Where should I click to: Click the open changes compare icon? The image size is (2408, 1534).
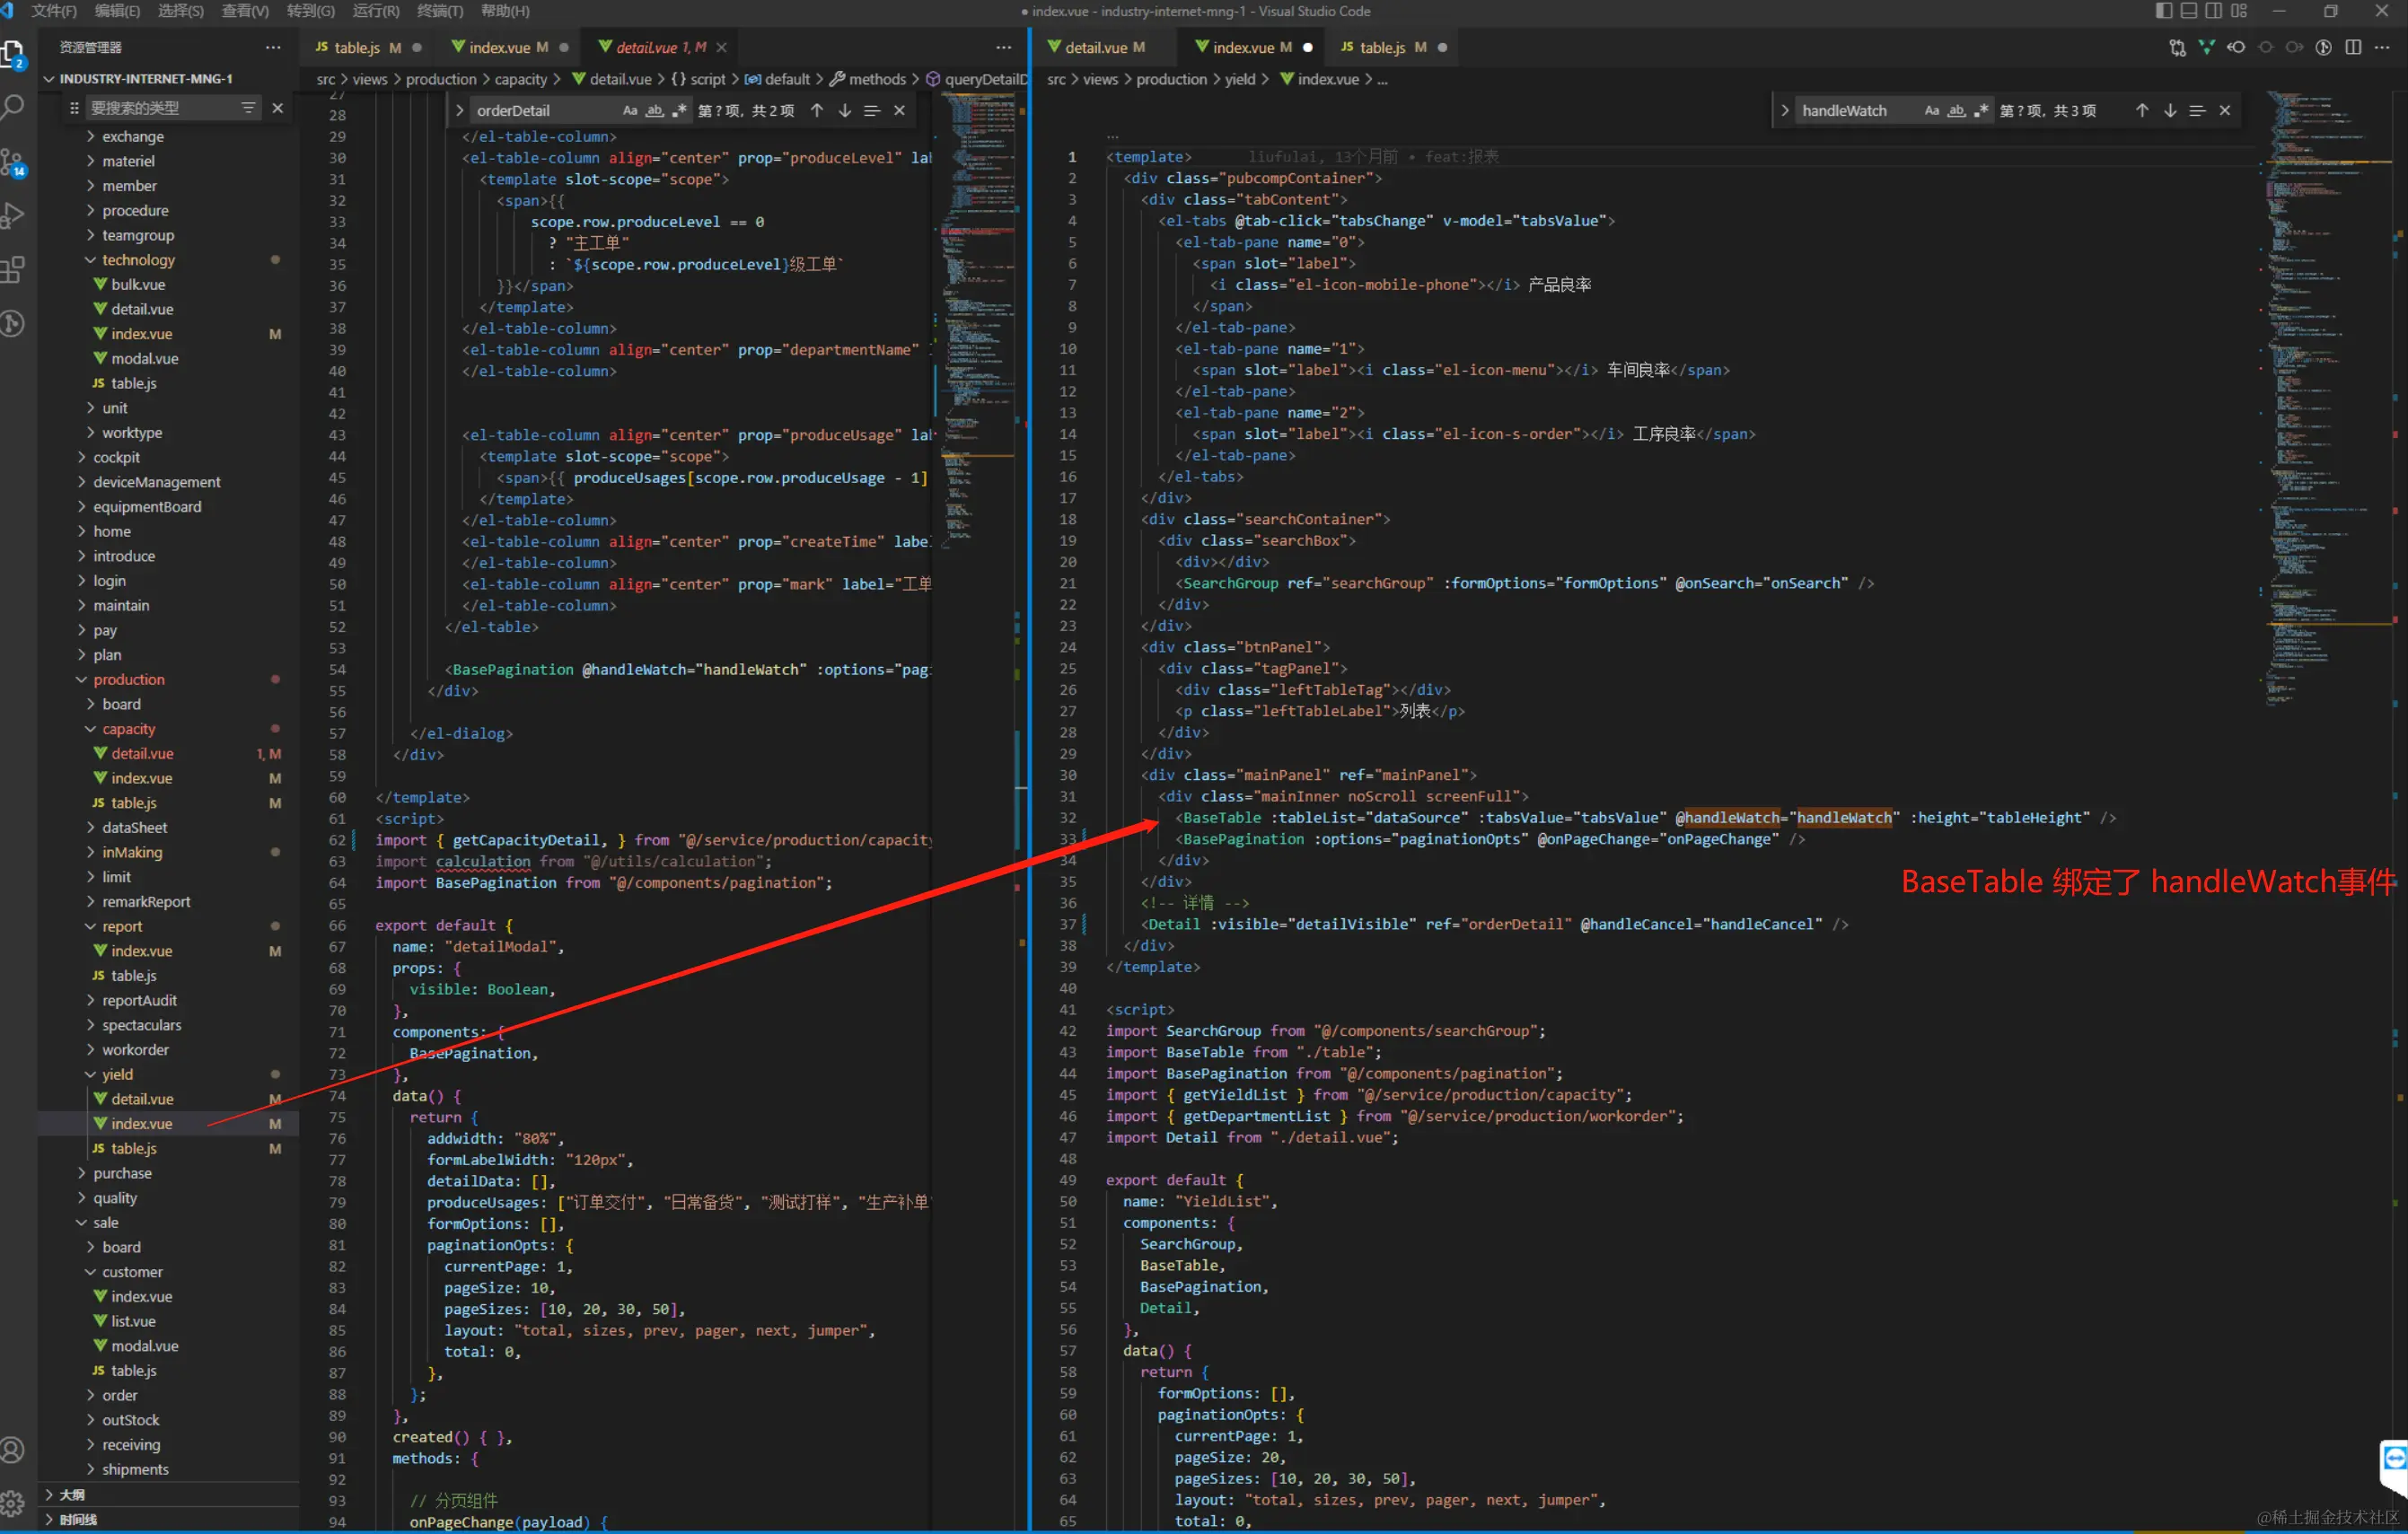tap(2177, 47)
